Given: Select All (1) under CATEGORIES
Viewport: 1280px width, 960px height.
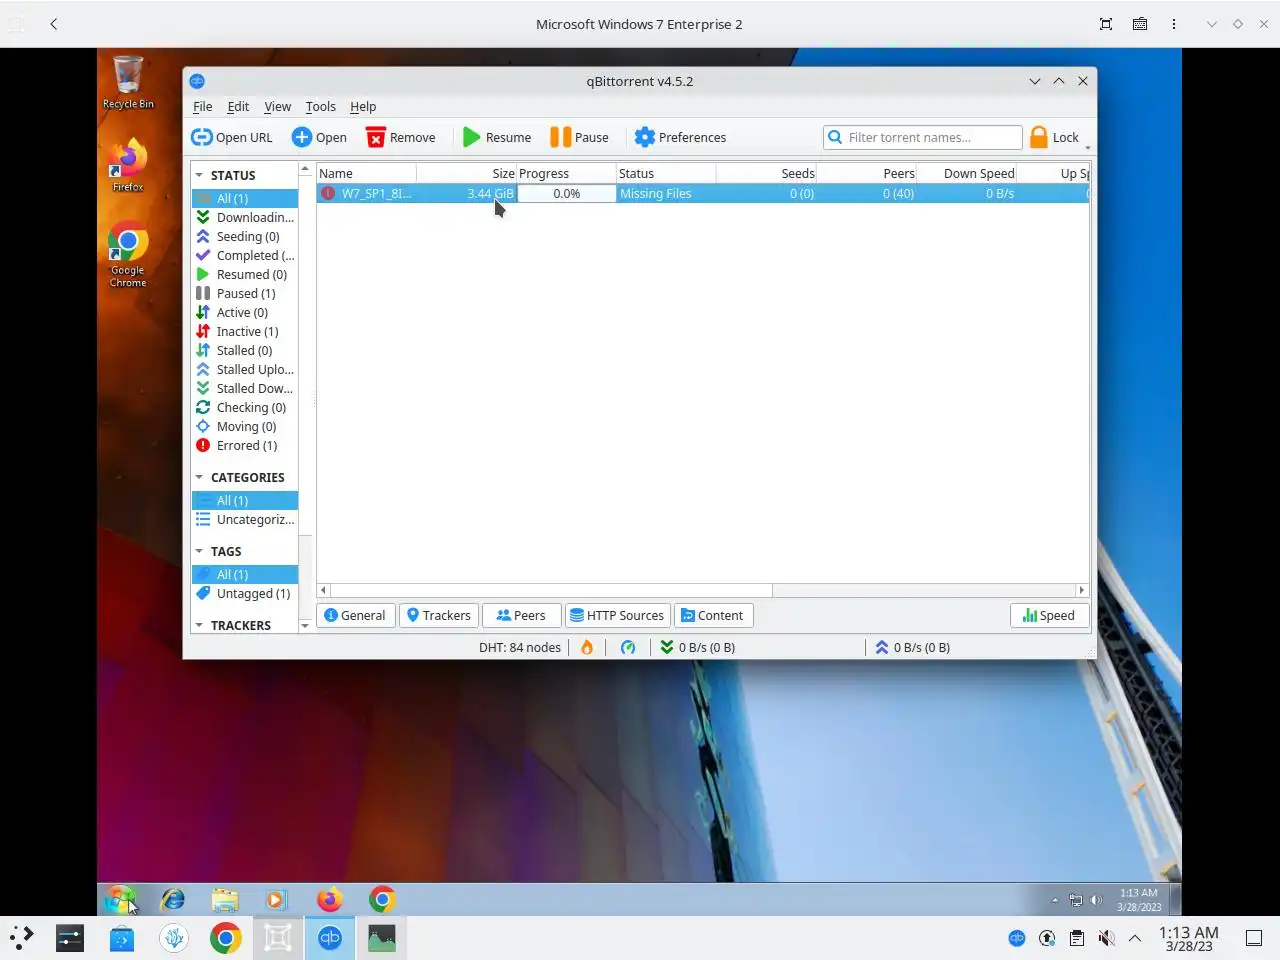Looking at the screenshot, I should coord(245,500).
